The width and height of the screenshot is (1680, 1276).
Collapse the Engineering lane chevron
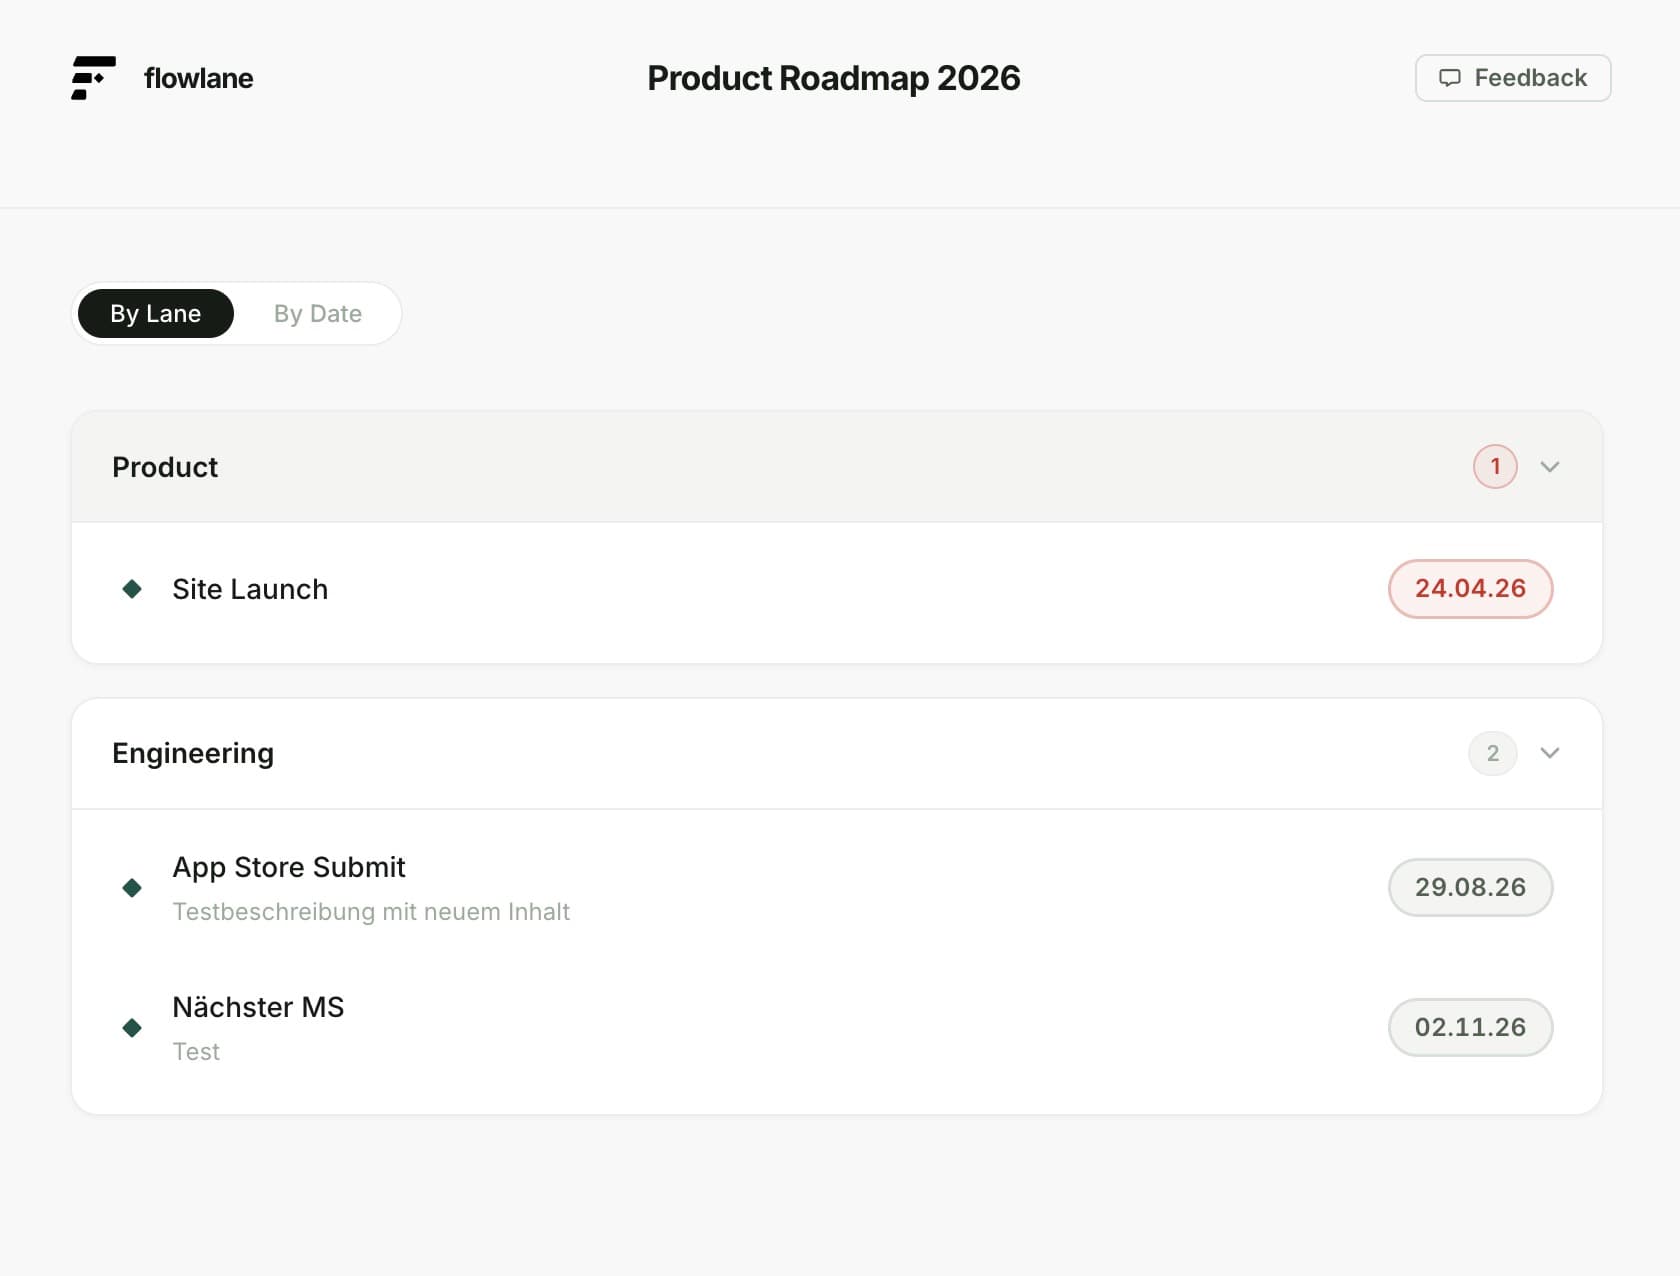1550,753
